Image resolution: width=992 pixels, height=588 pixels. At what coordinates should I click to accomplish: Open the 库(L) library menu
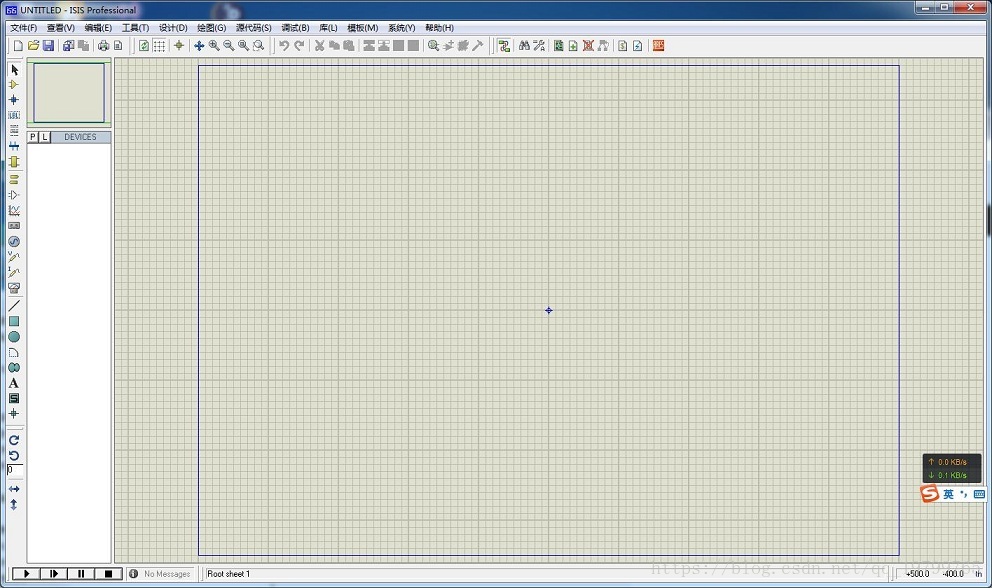pyautogui.click(x=328, y=28)
